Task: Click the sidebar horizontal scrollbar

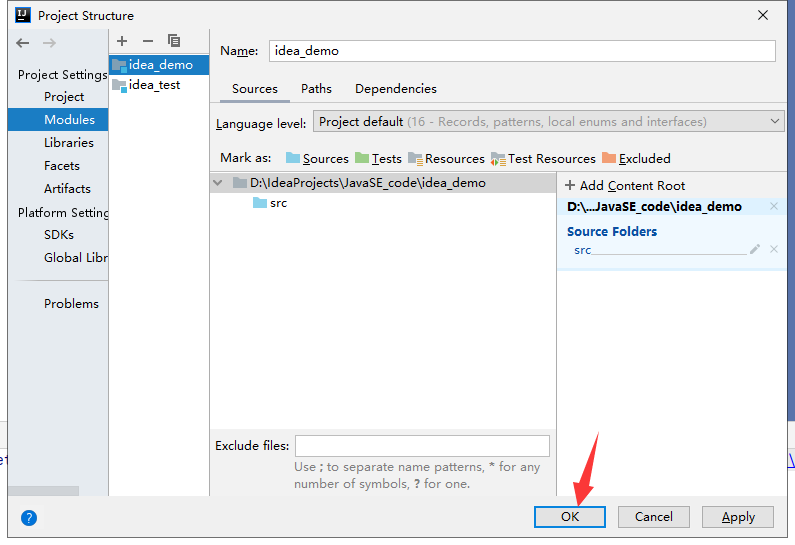Action: (44, 491)
